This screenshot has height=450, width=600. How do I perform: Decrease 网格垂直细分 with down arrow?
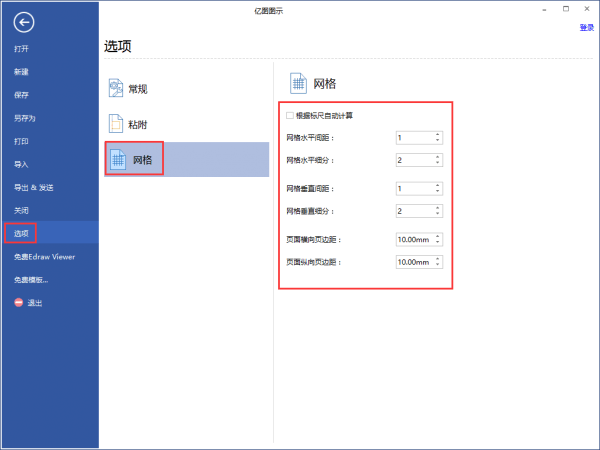[437, 214]
